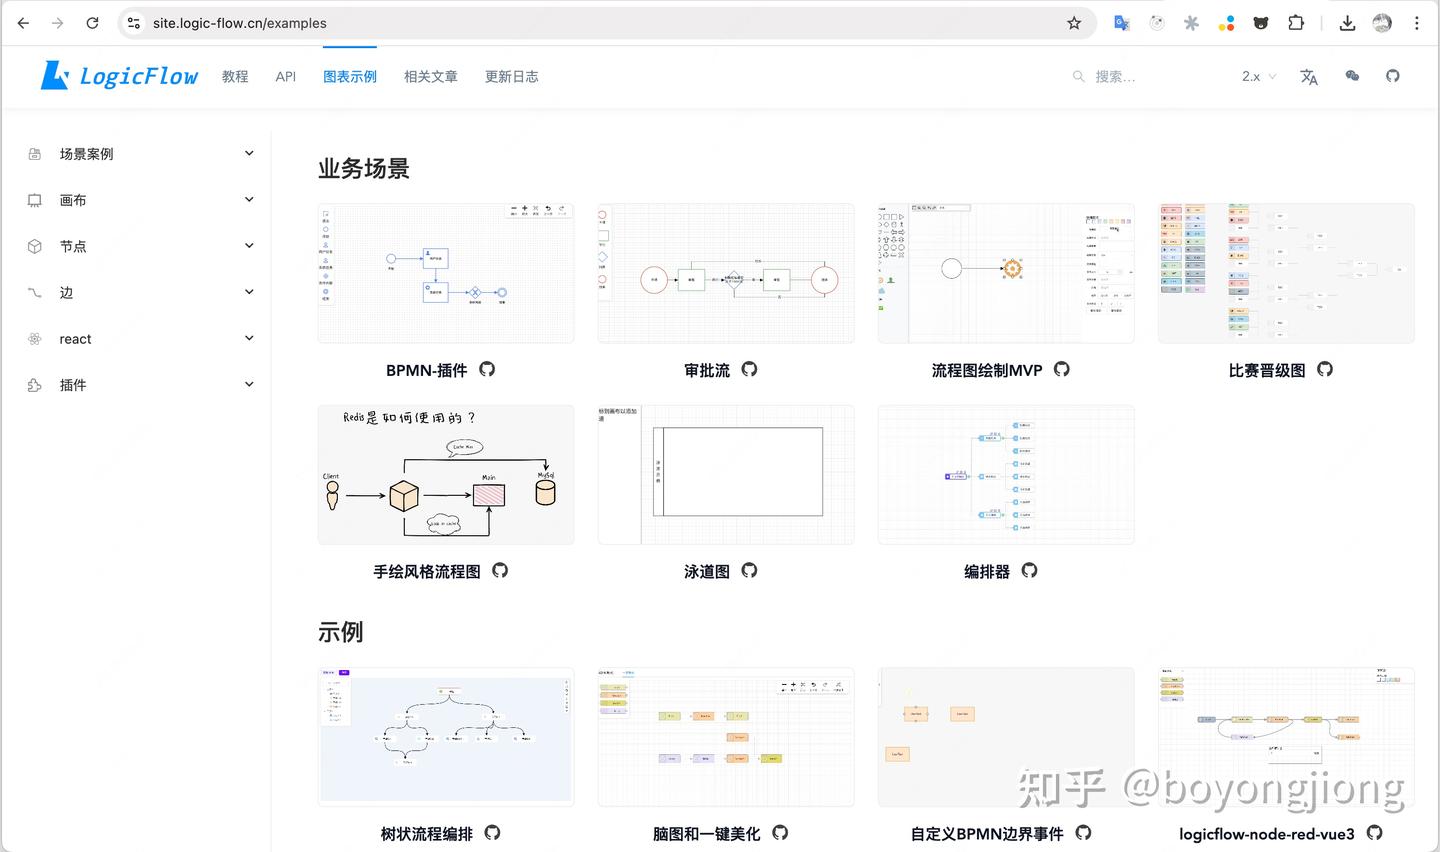Image resolution: width=1440 pixels, height=852 pixels.
Task: Click the LogicFlow logo in the header
Action: click(x=118, y=75)
